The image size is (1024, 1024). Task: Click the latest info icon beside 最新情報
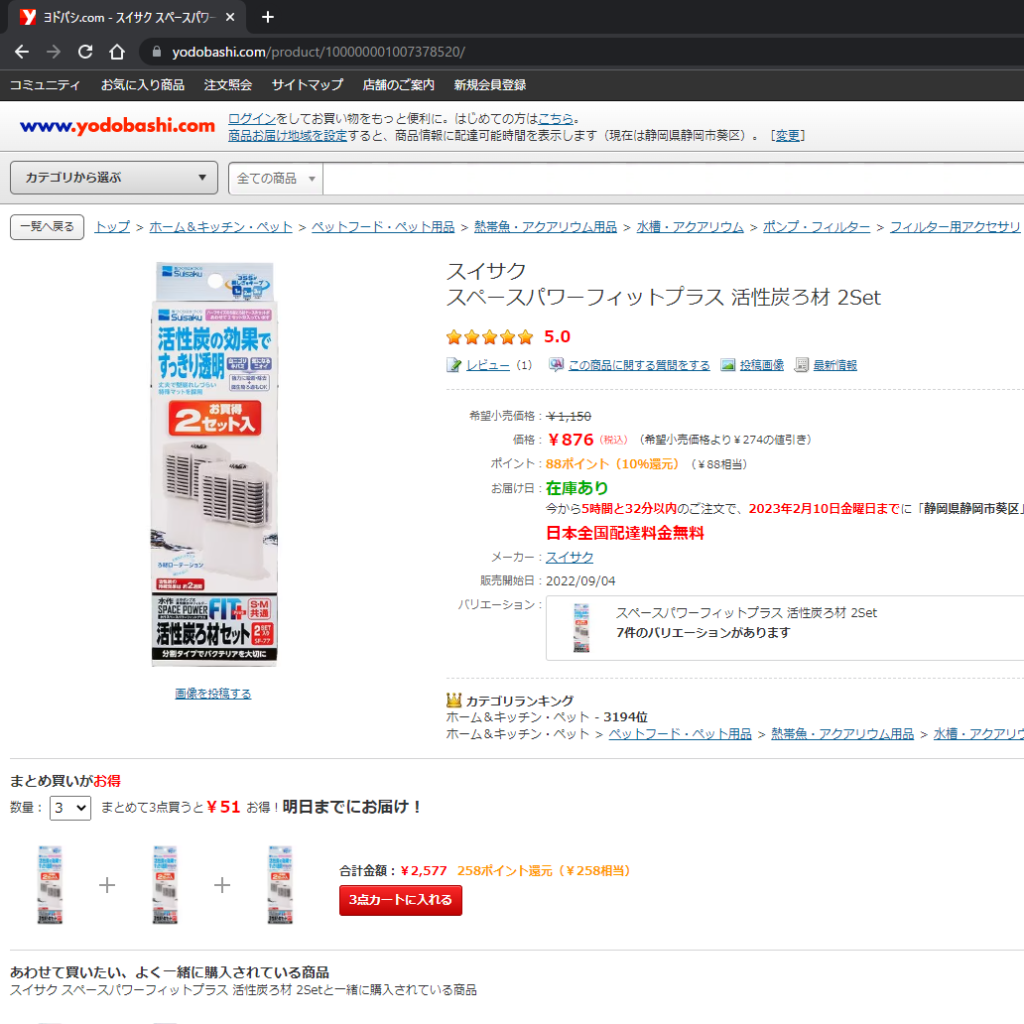tap(801, 365)
